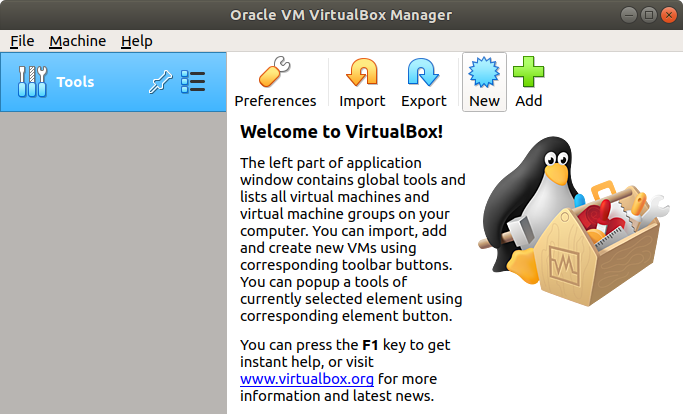Open the File menu
Image resolution: width=683 pixels, height=414 pixels.
[x=22, y=41]
